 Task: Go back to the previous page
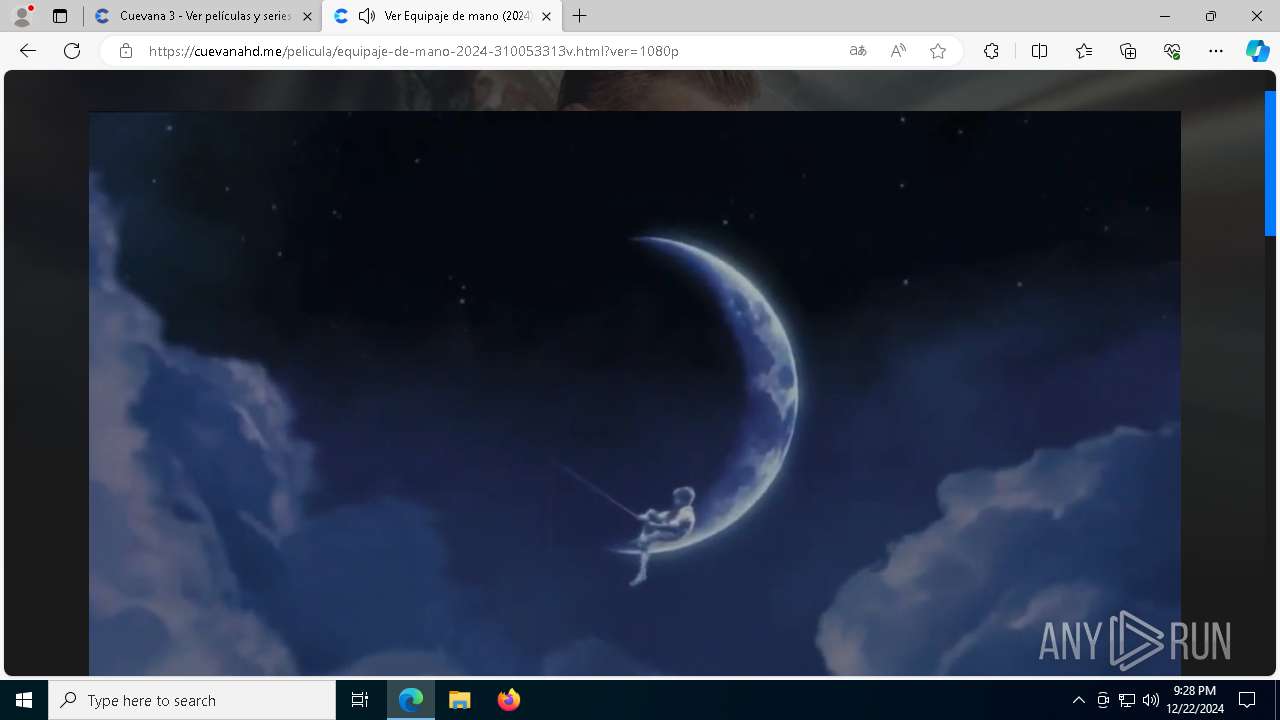pos(28,51)
